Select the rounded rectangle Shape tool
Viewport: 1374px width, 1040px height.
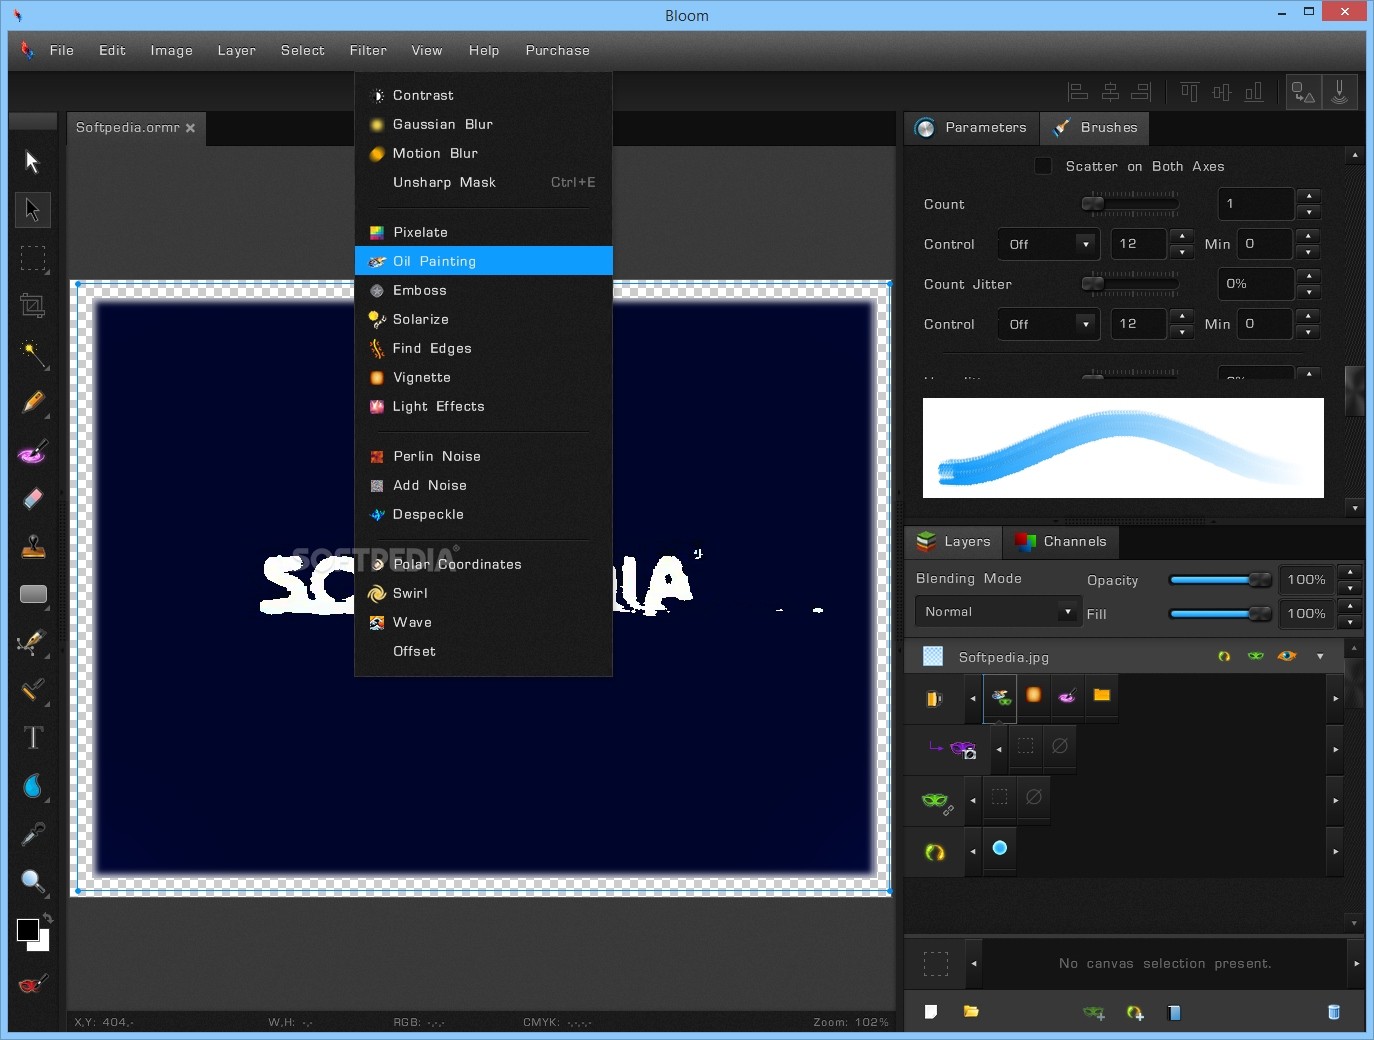(x=33, y=595)
